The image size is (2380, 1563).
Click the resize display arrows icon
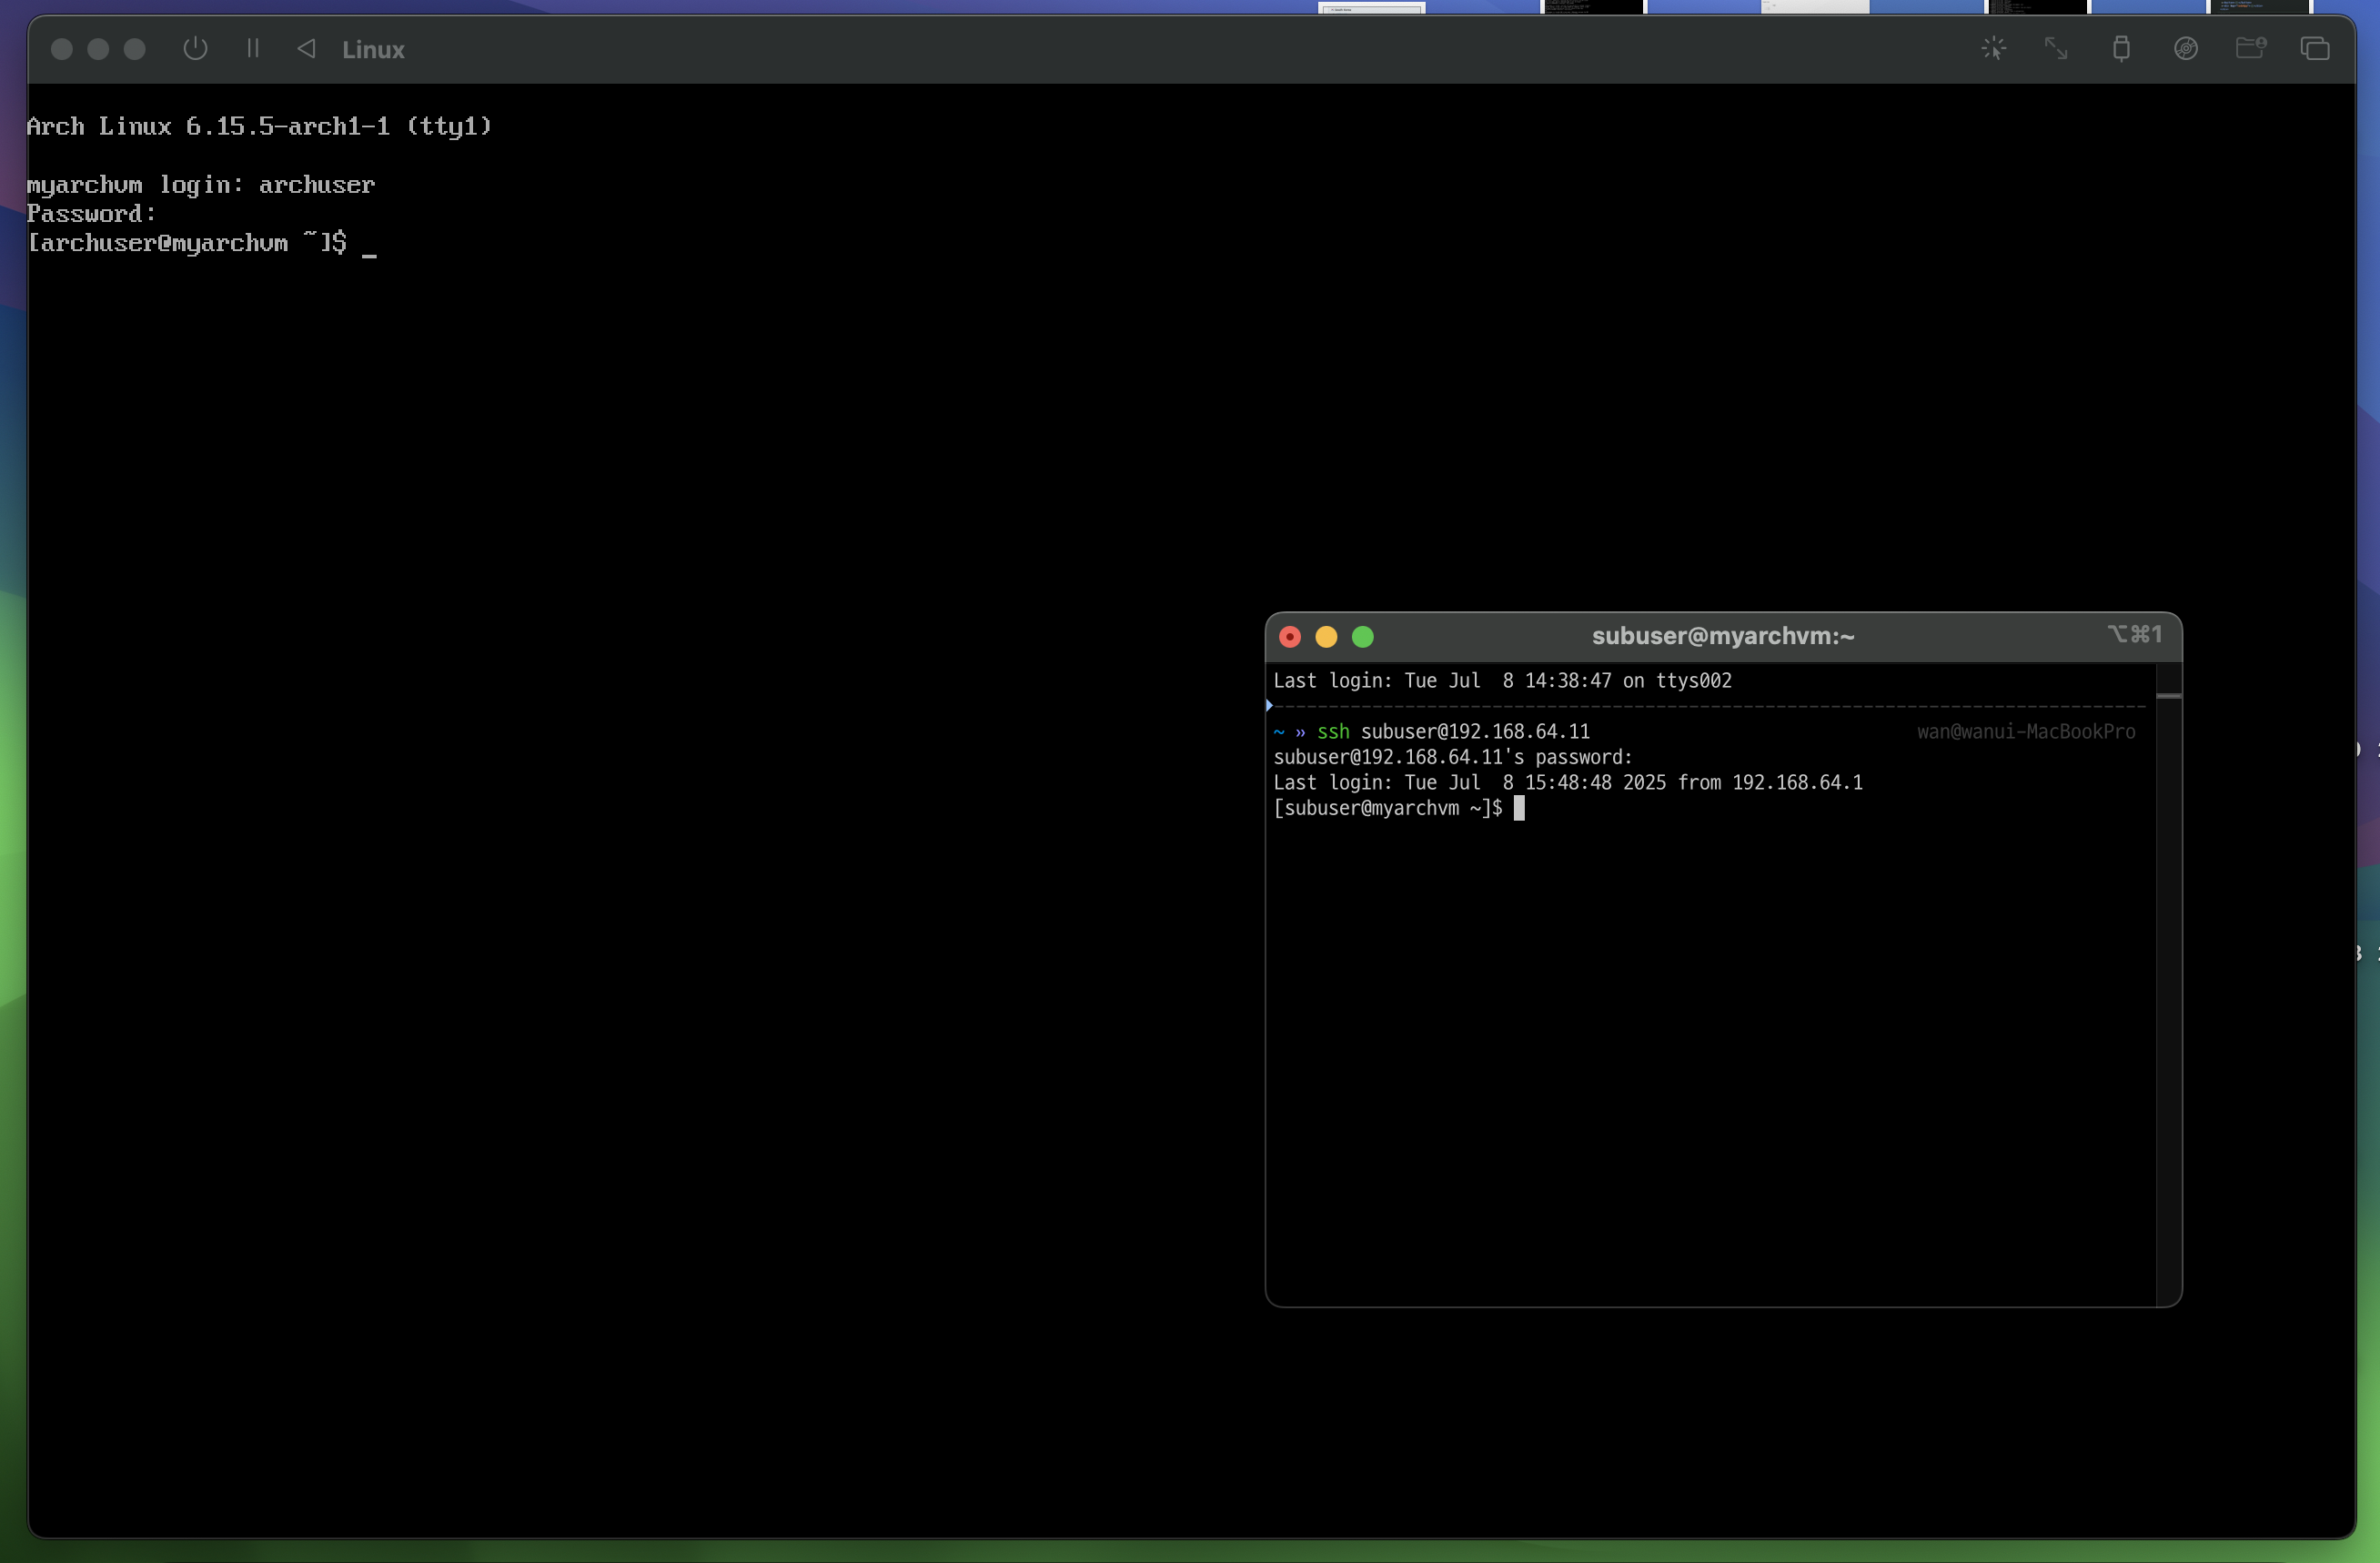point(2056,49)
